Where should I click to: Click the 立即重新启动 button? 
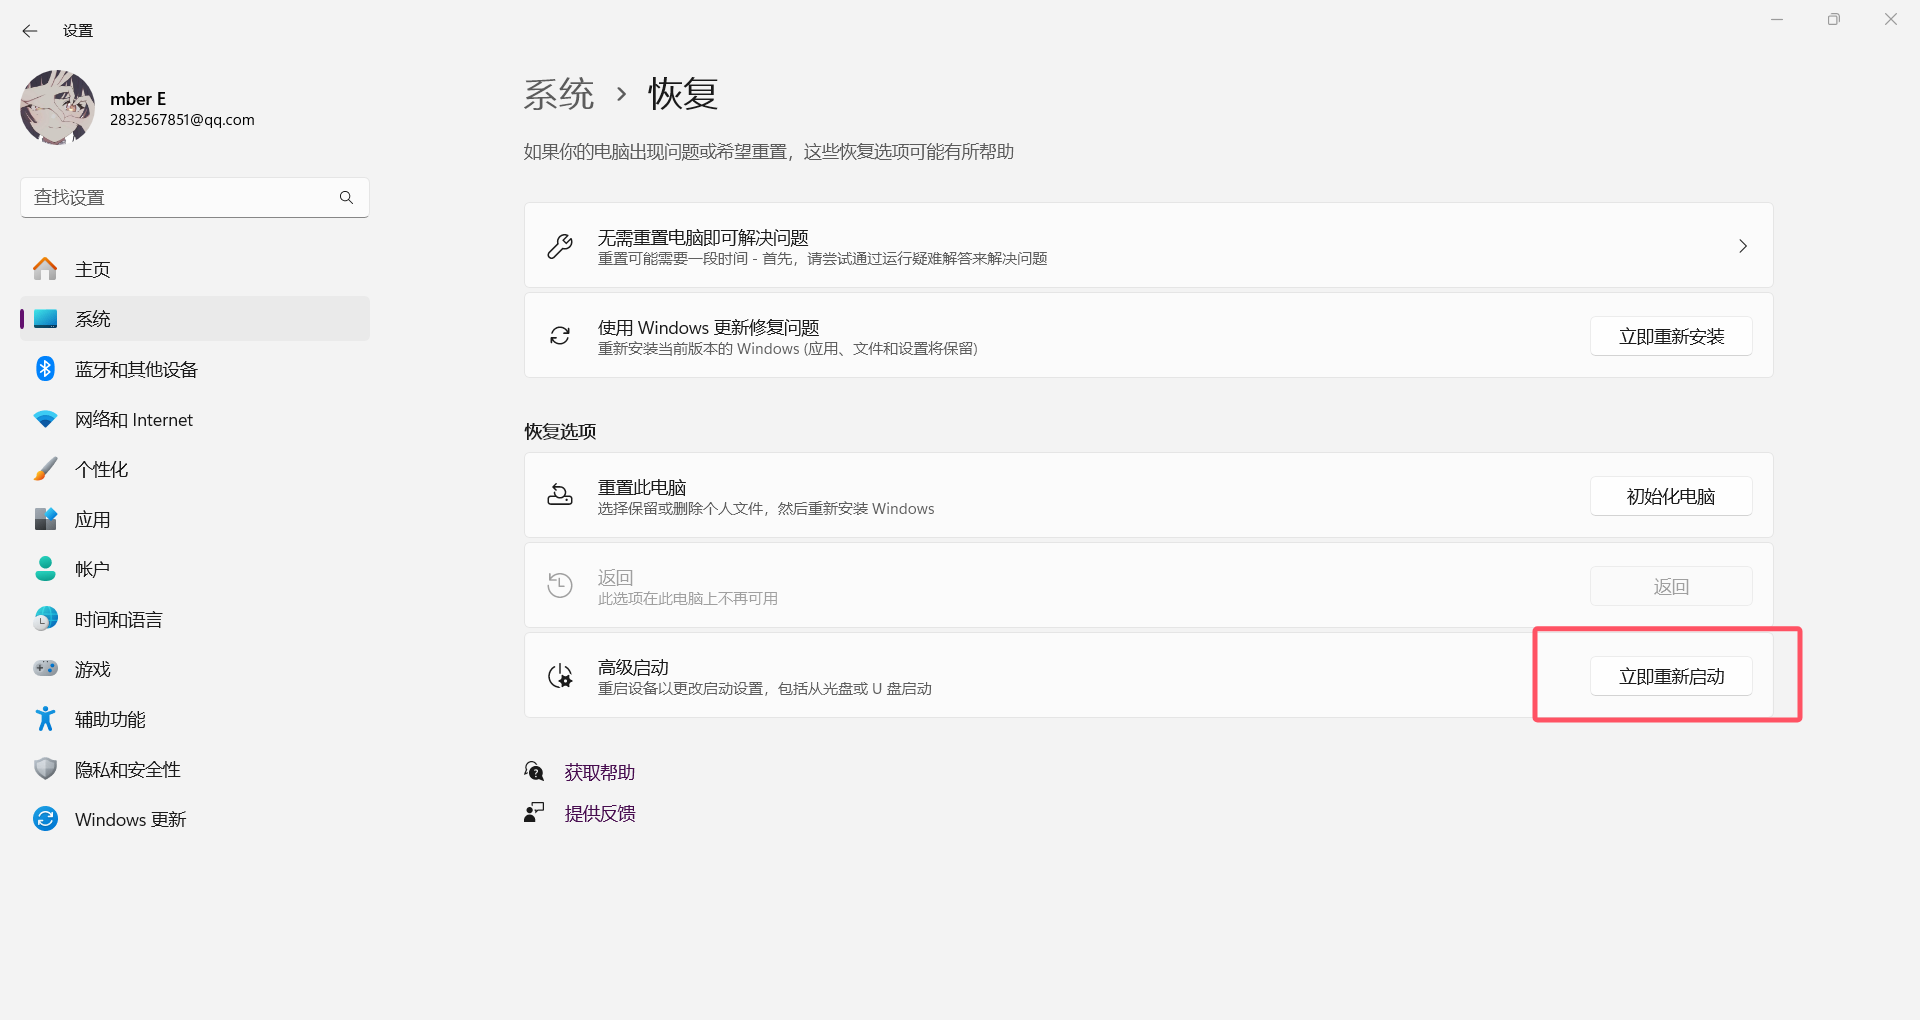pyautogui.click(x=1670, y=677)
